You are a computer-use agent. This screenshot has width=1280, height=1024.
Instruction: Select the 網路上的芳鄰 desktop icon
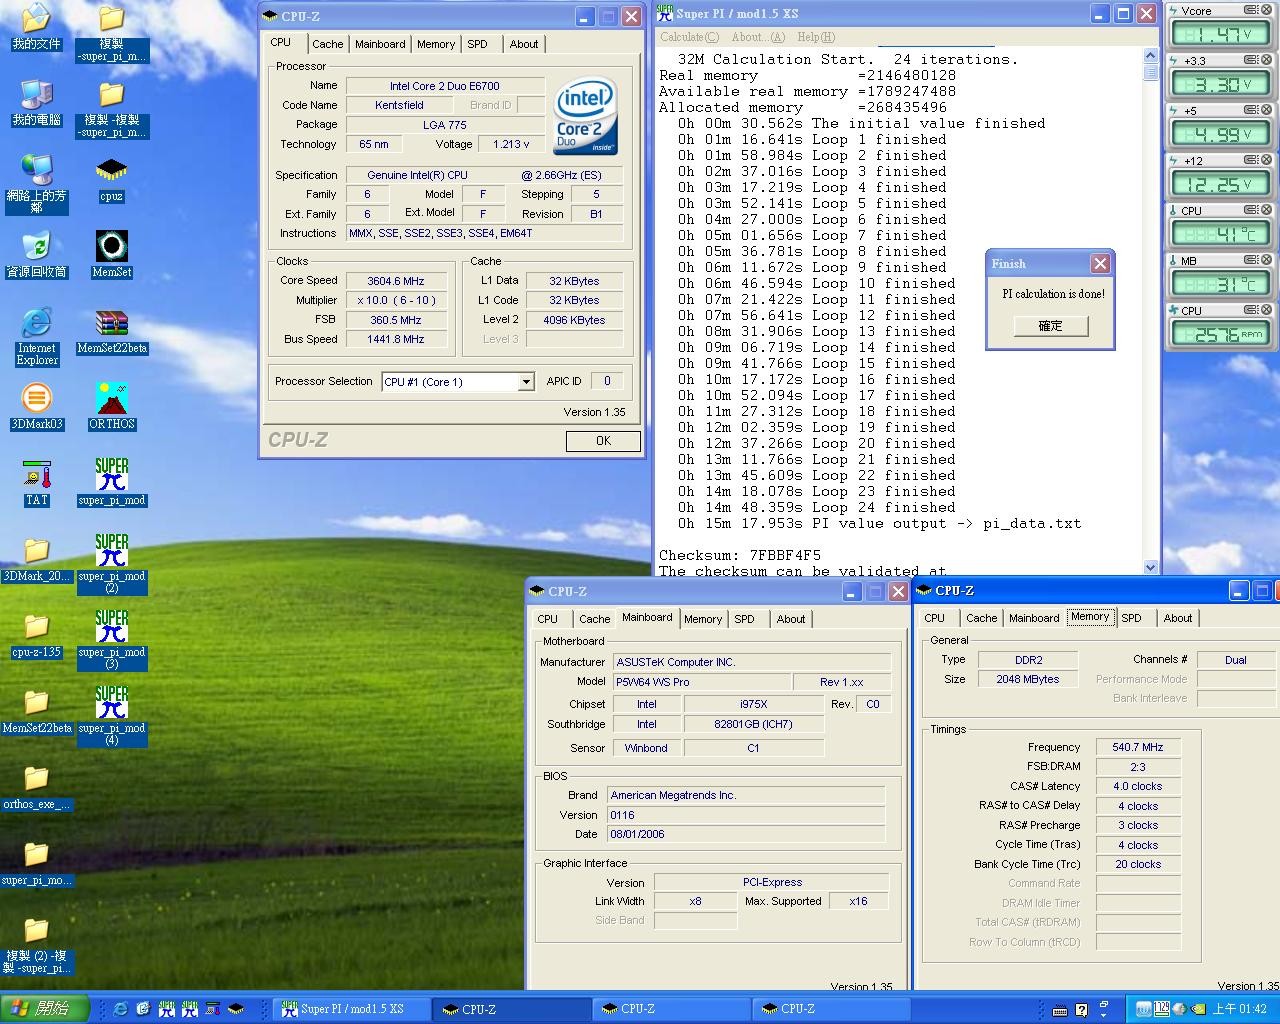coord(36,184)
